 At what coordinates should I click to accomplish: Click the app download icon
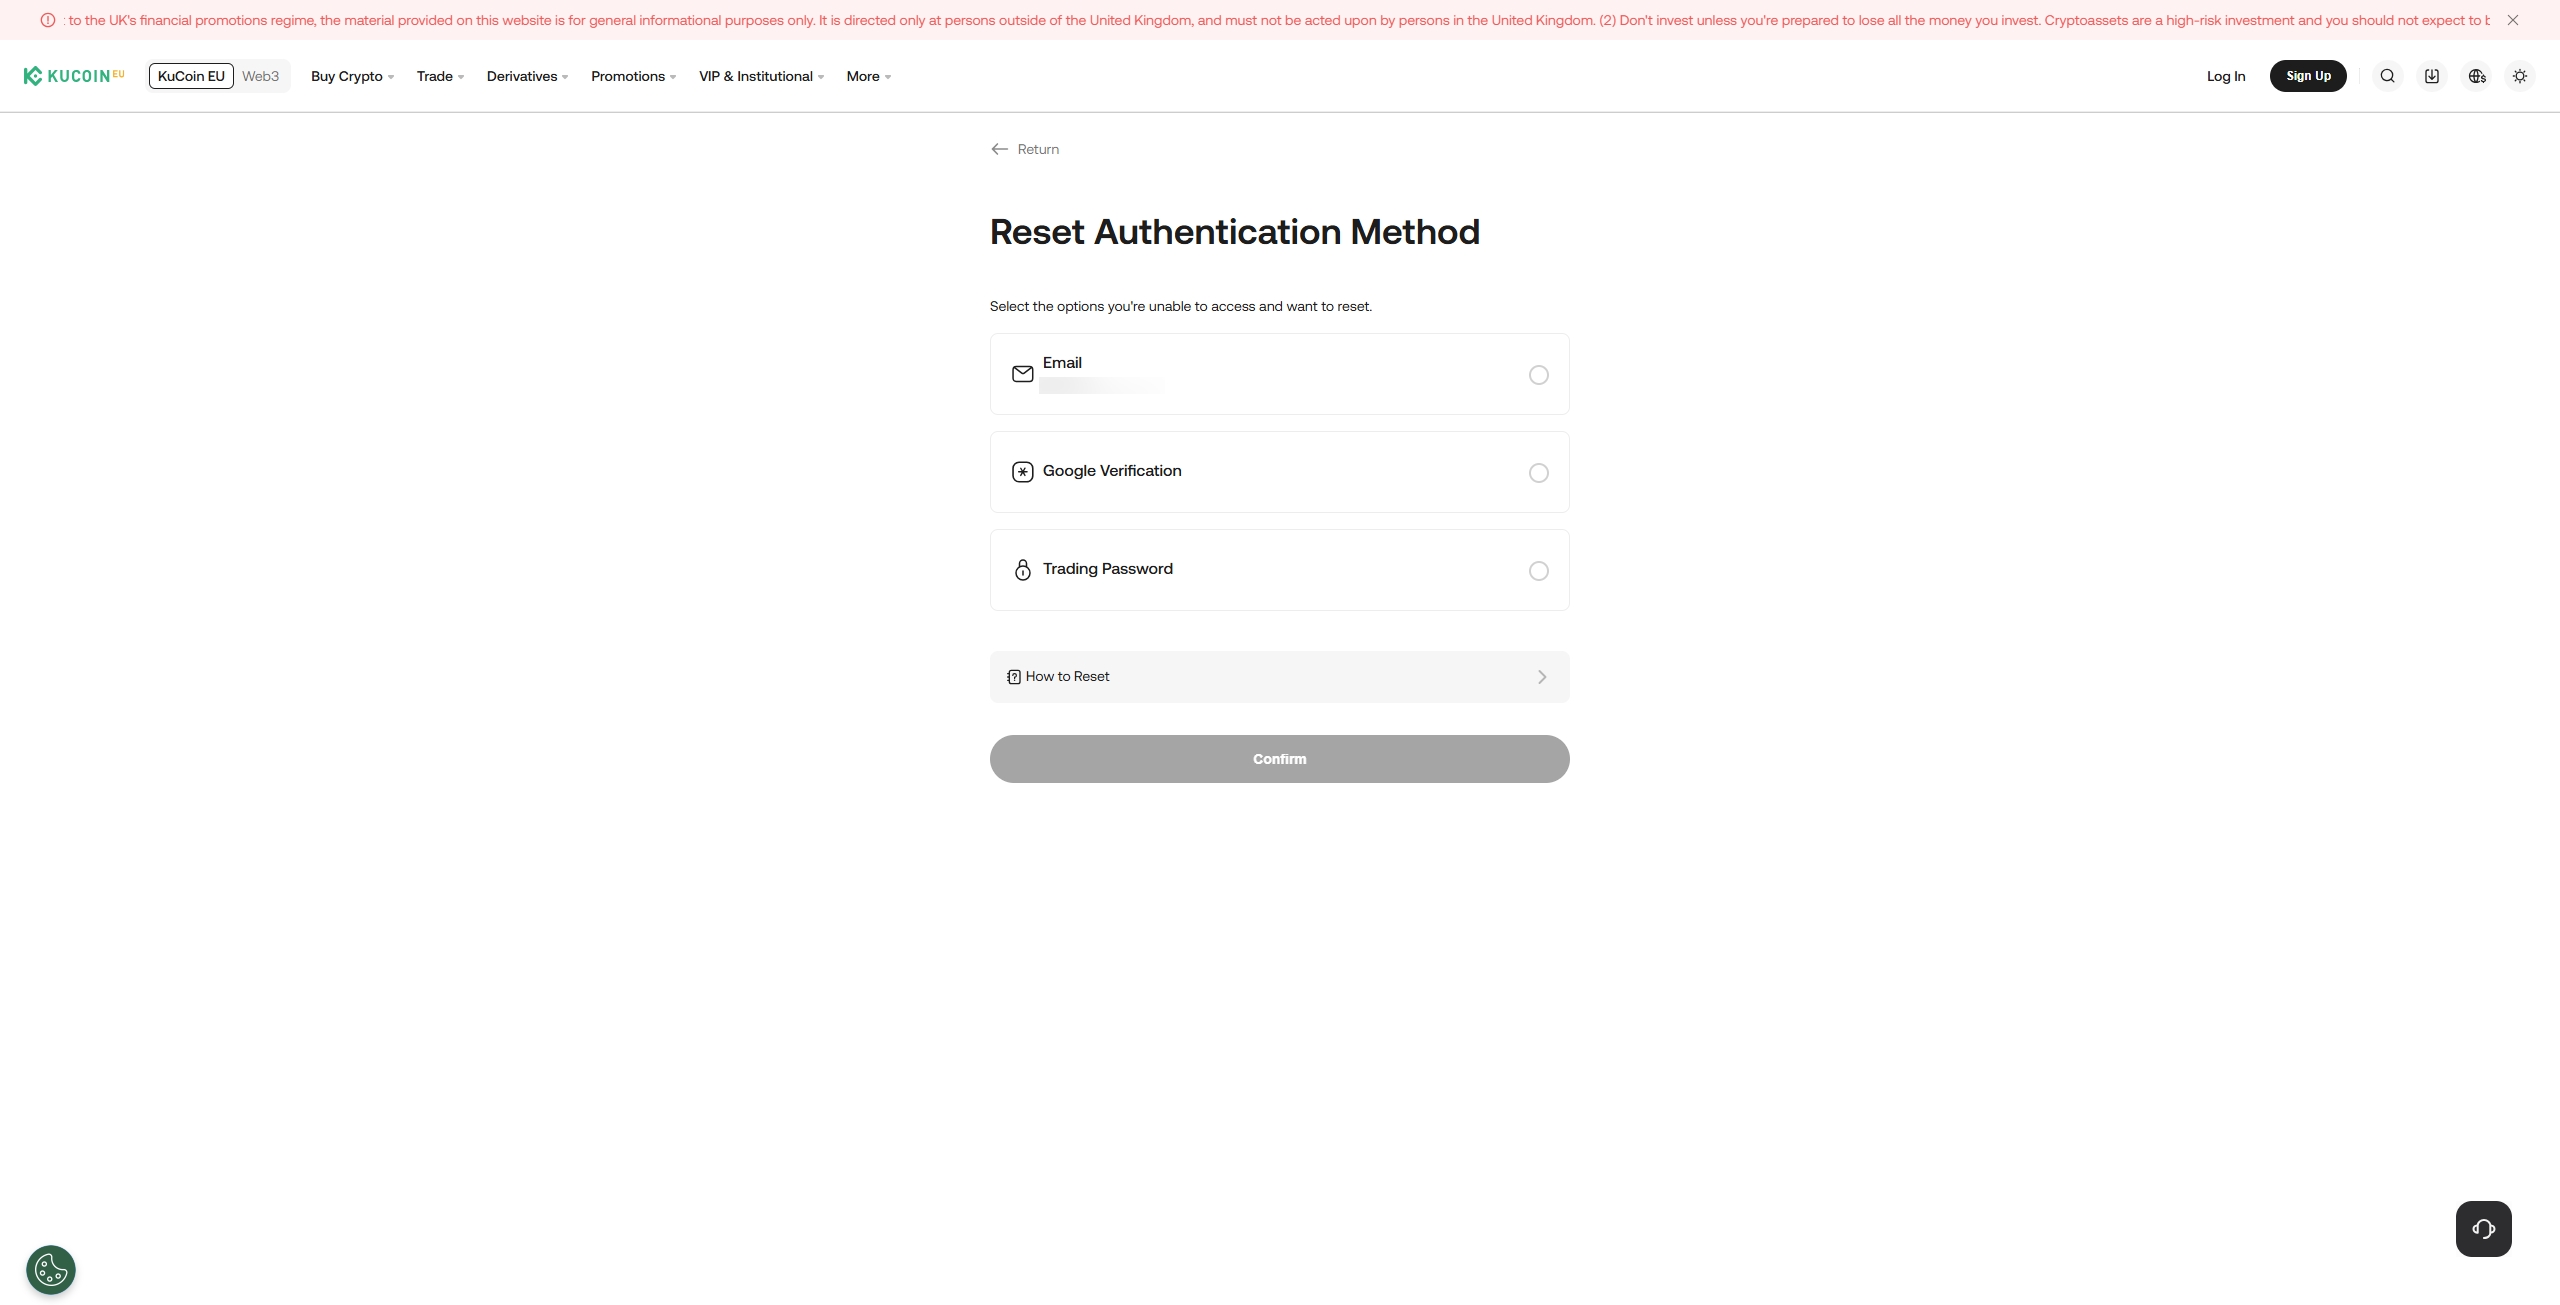[x=2432, y=76]
